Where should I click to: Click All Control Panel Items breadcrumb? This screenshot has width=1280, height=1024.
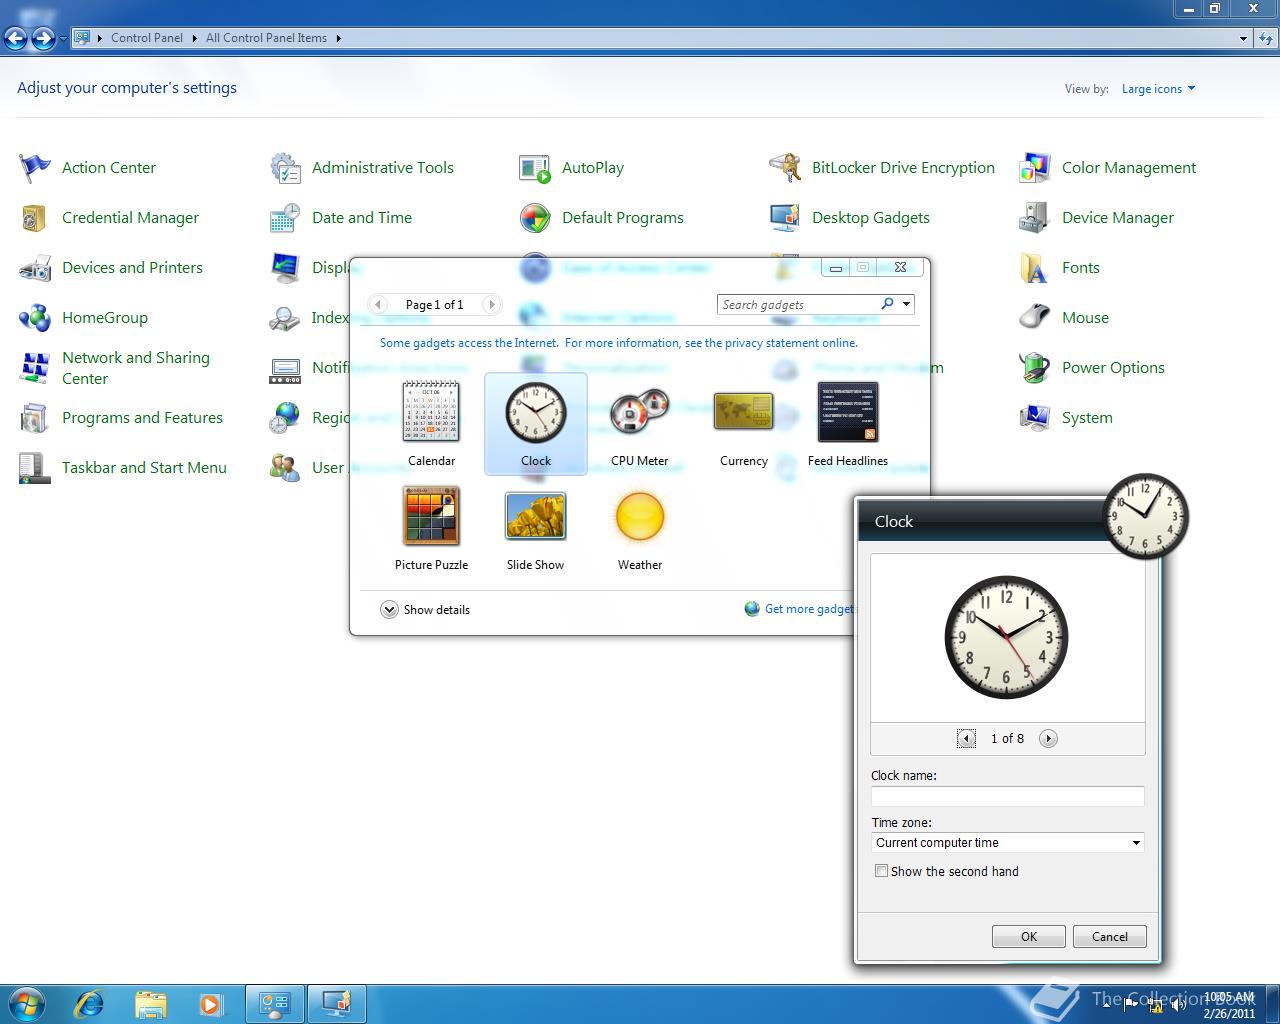coord(266,38)
